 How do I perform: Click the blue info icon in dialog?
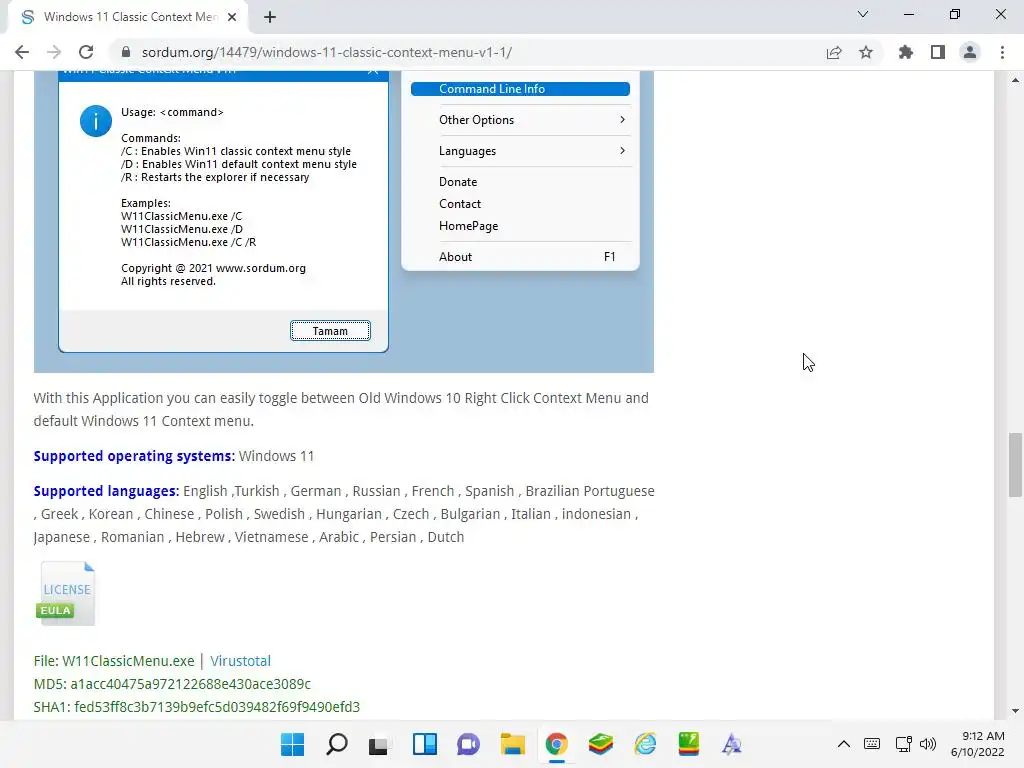(96, 121)
